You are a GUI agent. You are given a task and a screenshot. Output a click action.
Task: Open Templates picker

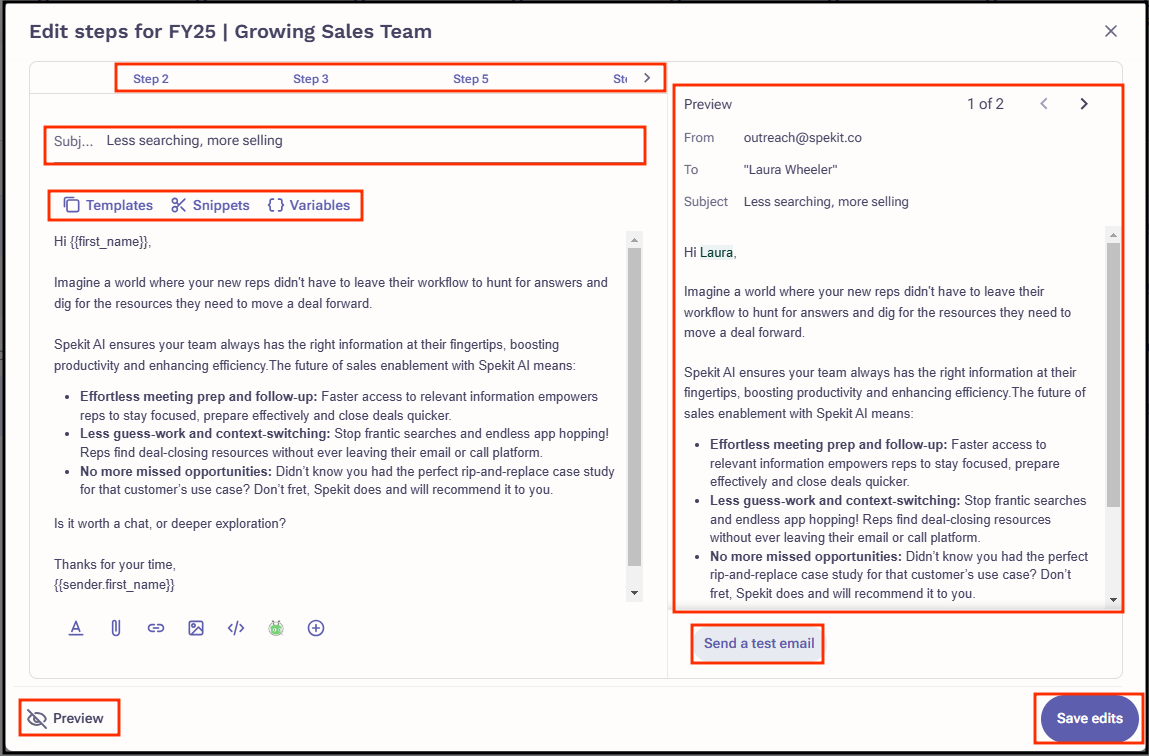pyautogui.click(x=108, y=205)
